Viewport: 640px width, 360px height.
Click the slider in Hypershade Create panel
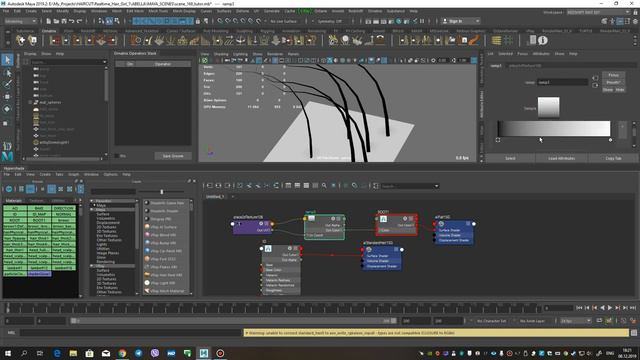162,191
